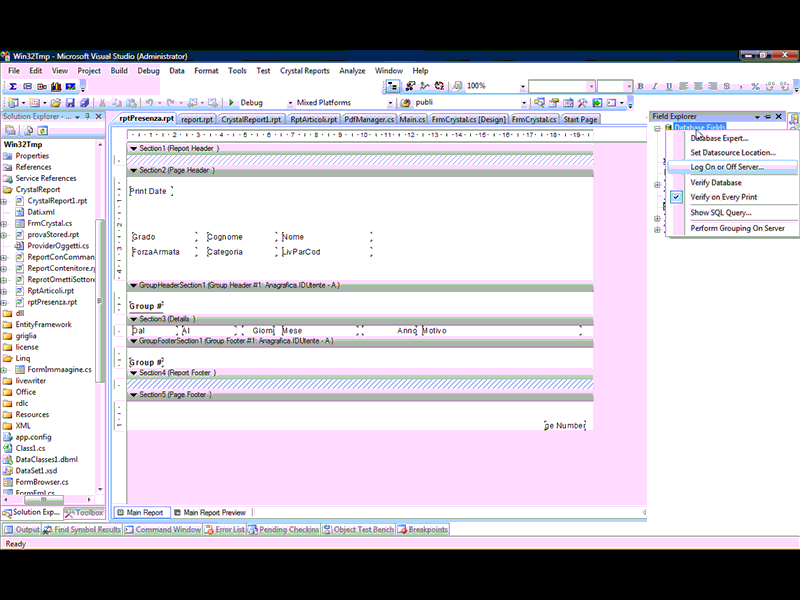Open the Command Window panel
The image size is (800, 600).
pyautogui.click(x=163, y=530)
